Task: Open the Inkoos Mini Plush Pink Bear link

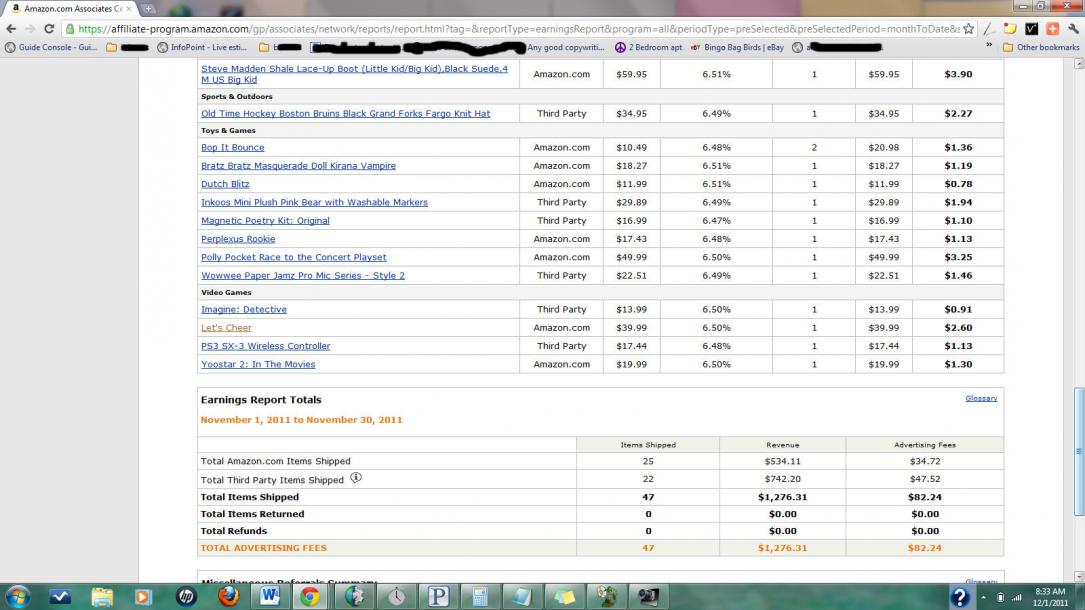Action: (314, 203)
